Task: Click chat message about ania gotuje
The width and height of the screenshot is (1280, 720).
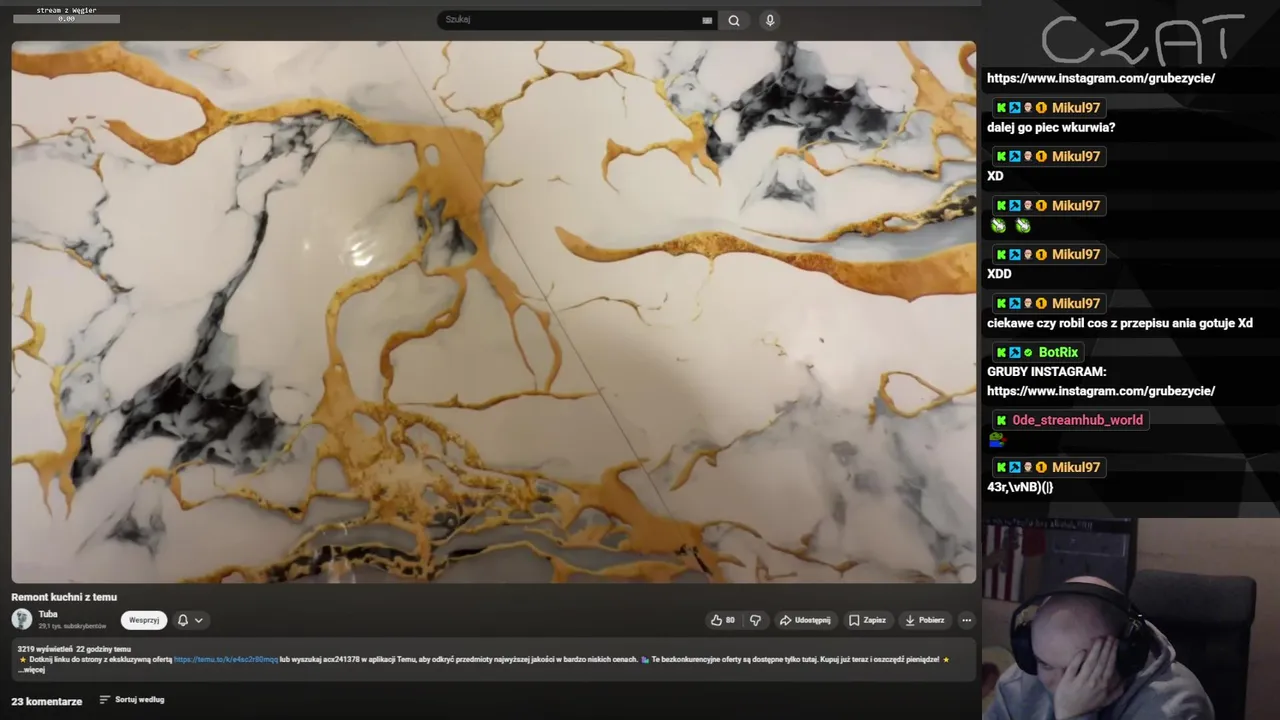Action: pyautogui.click(x=1120, y=323)
